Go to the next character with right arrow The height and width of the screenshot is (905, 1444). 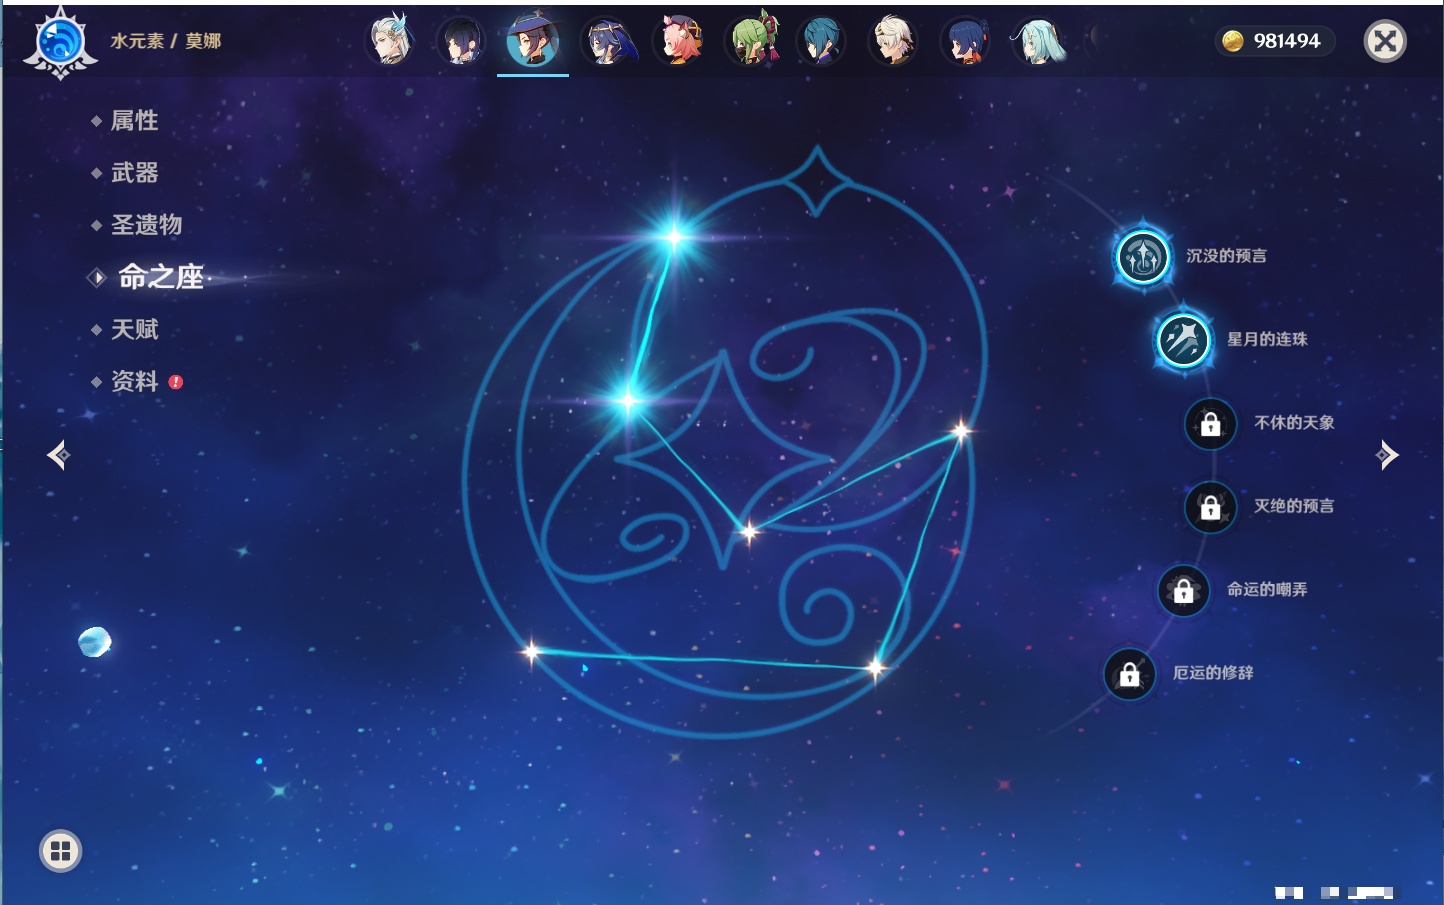pyautogui.click(x=1387, y=455)
